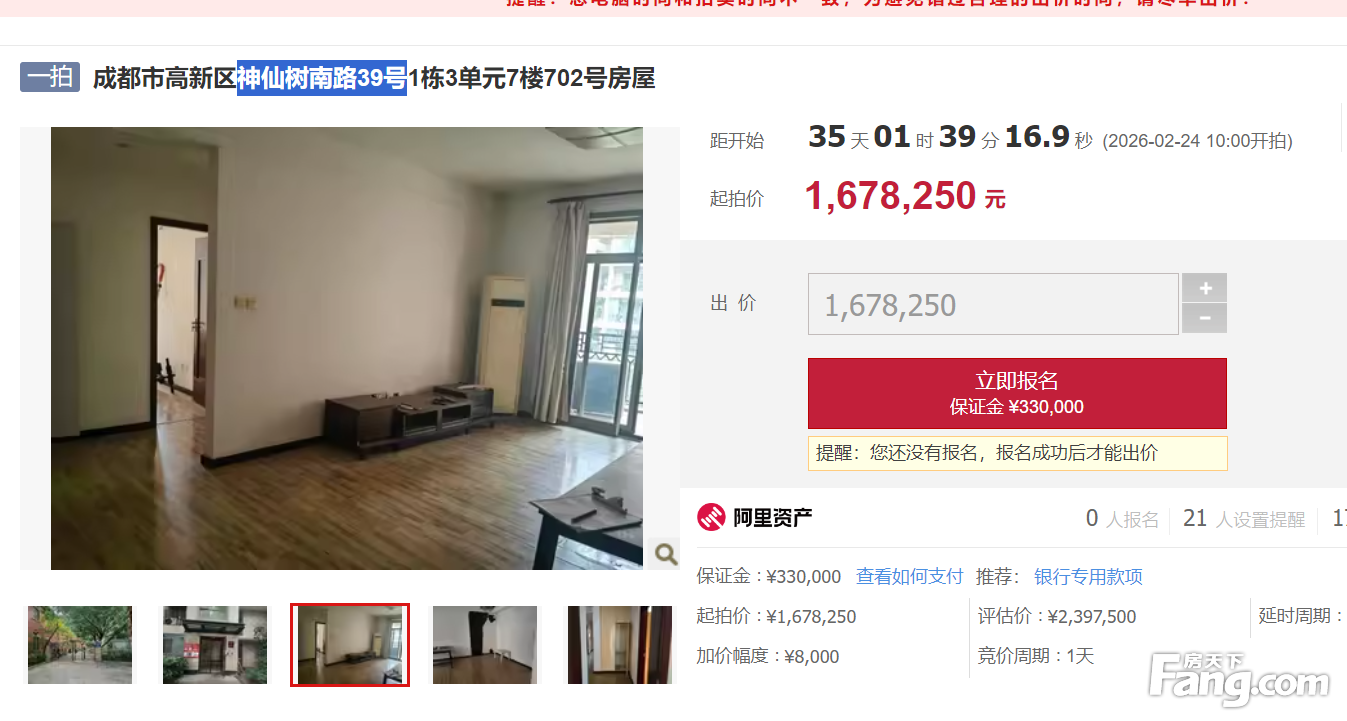Click the 一拍 auction round badge
Viewport: 1347px width, 721px height.
tap(50, 77)
